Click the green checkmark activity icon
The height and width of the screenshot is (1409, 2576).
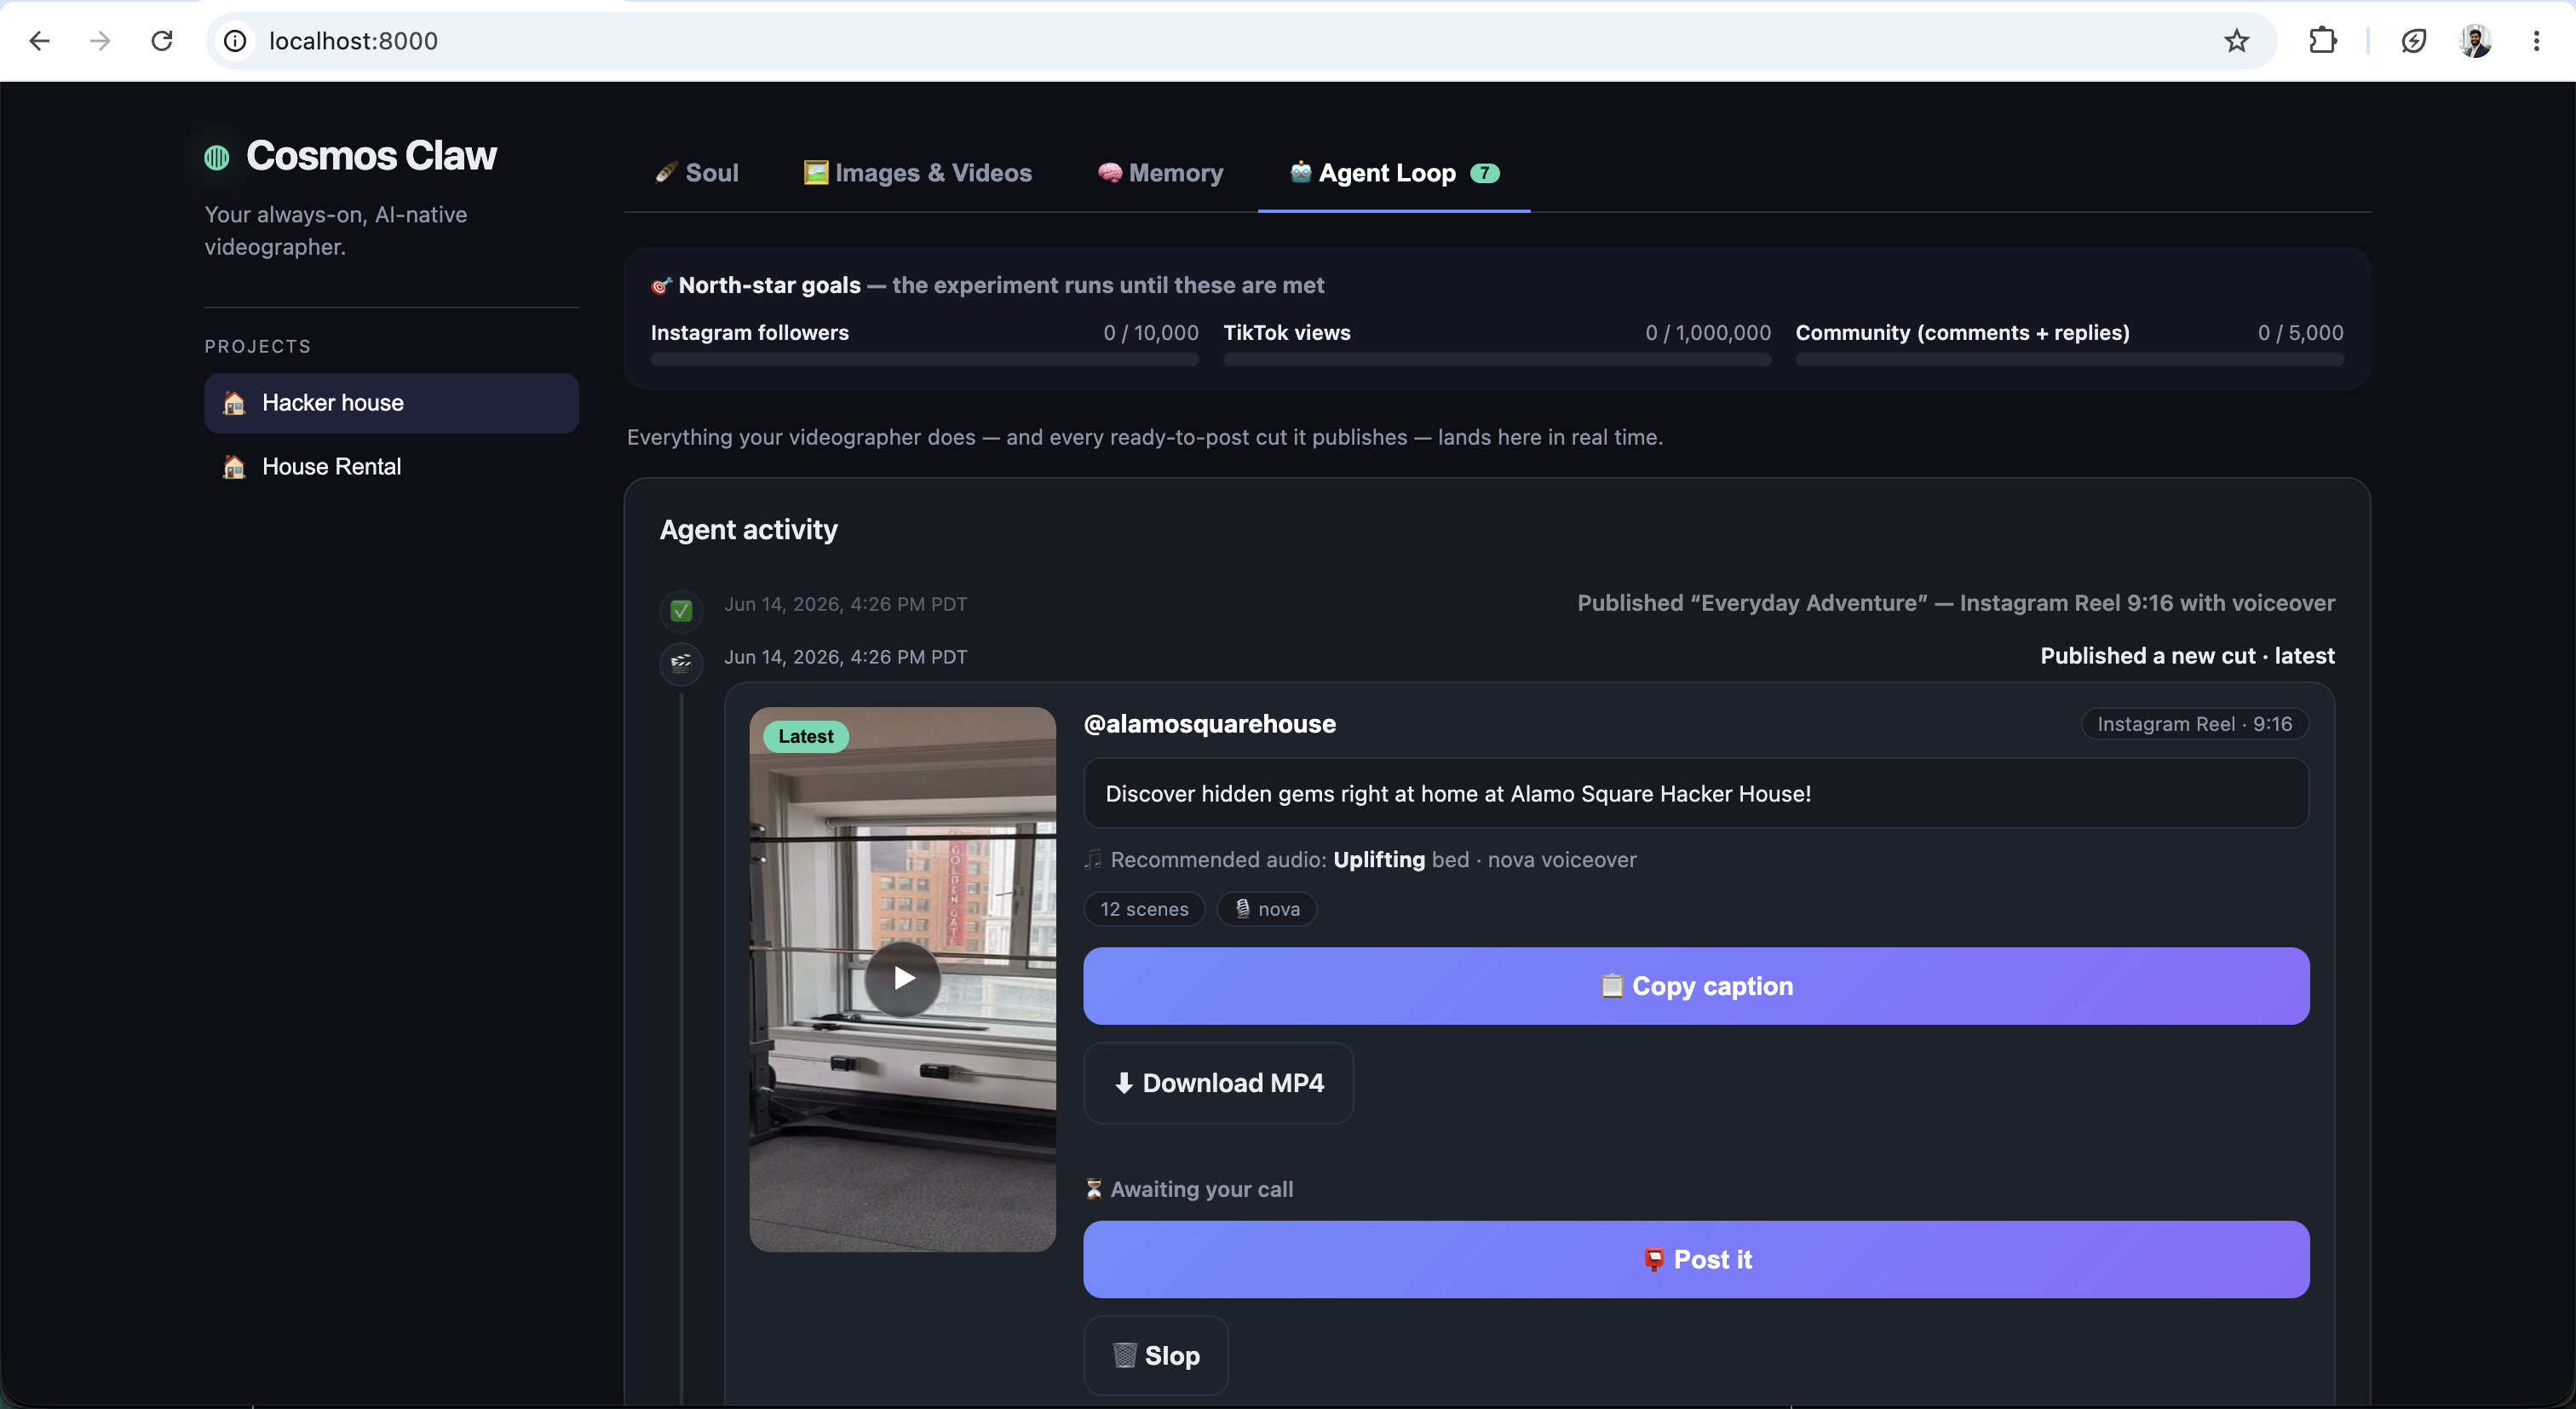[681, 610]
